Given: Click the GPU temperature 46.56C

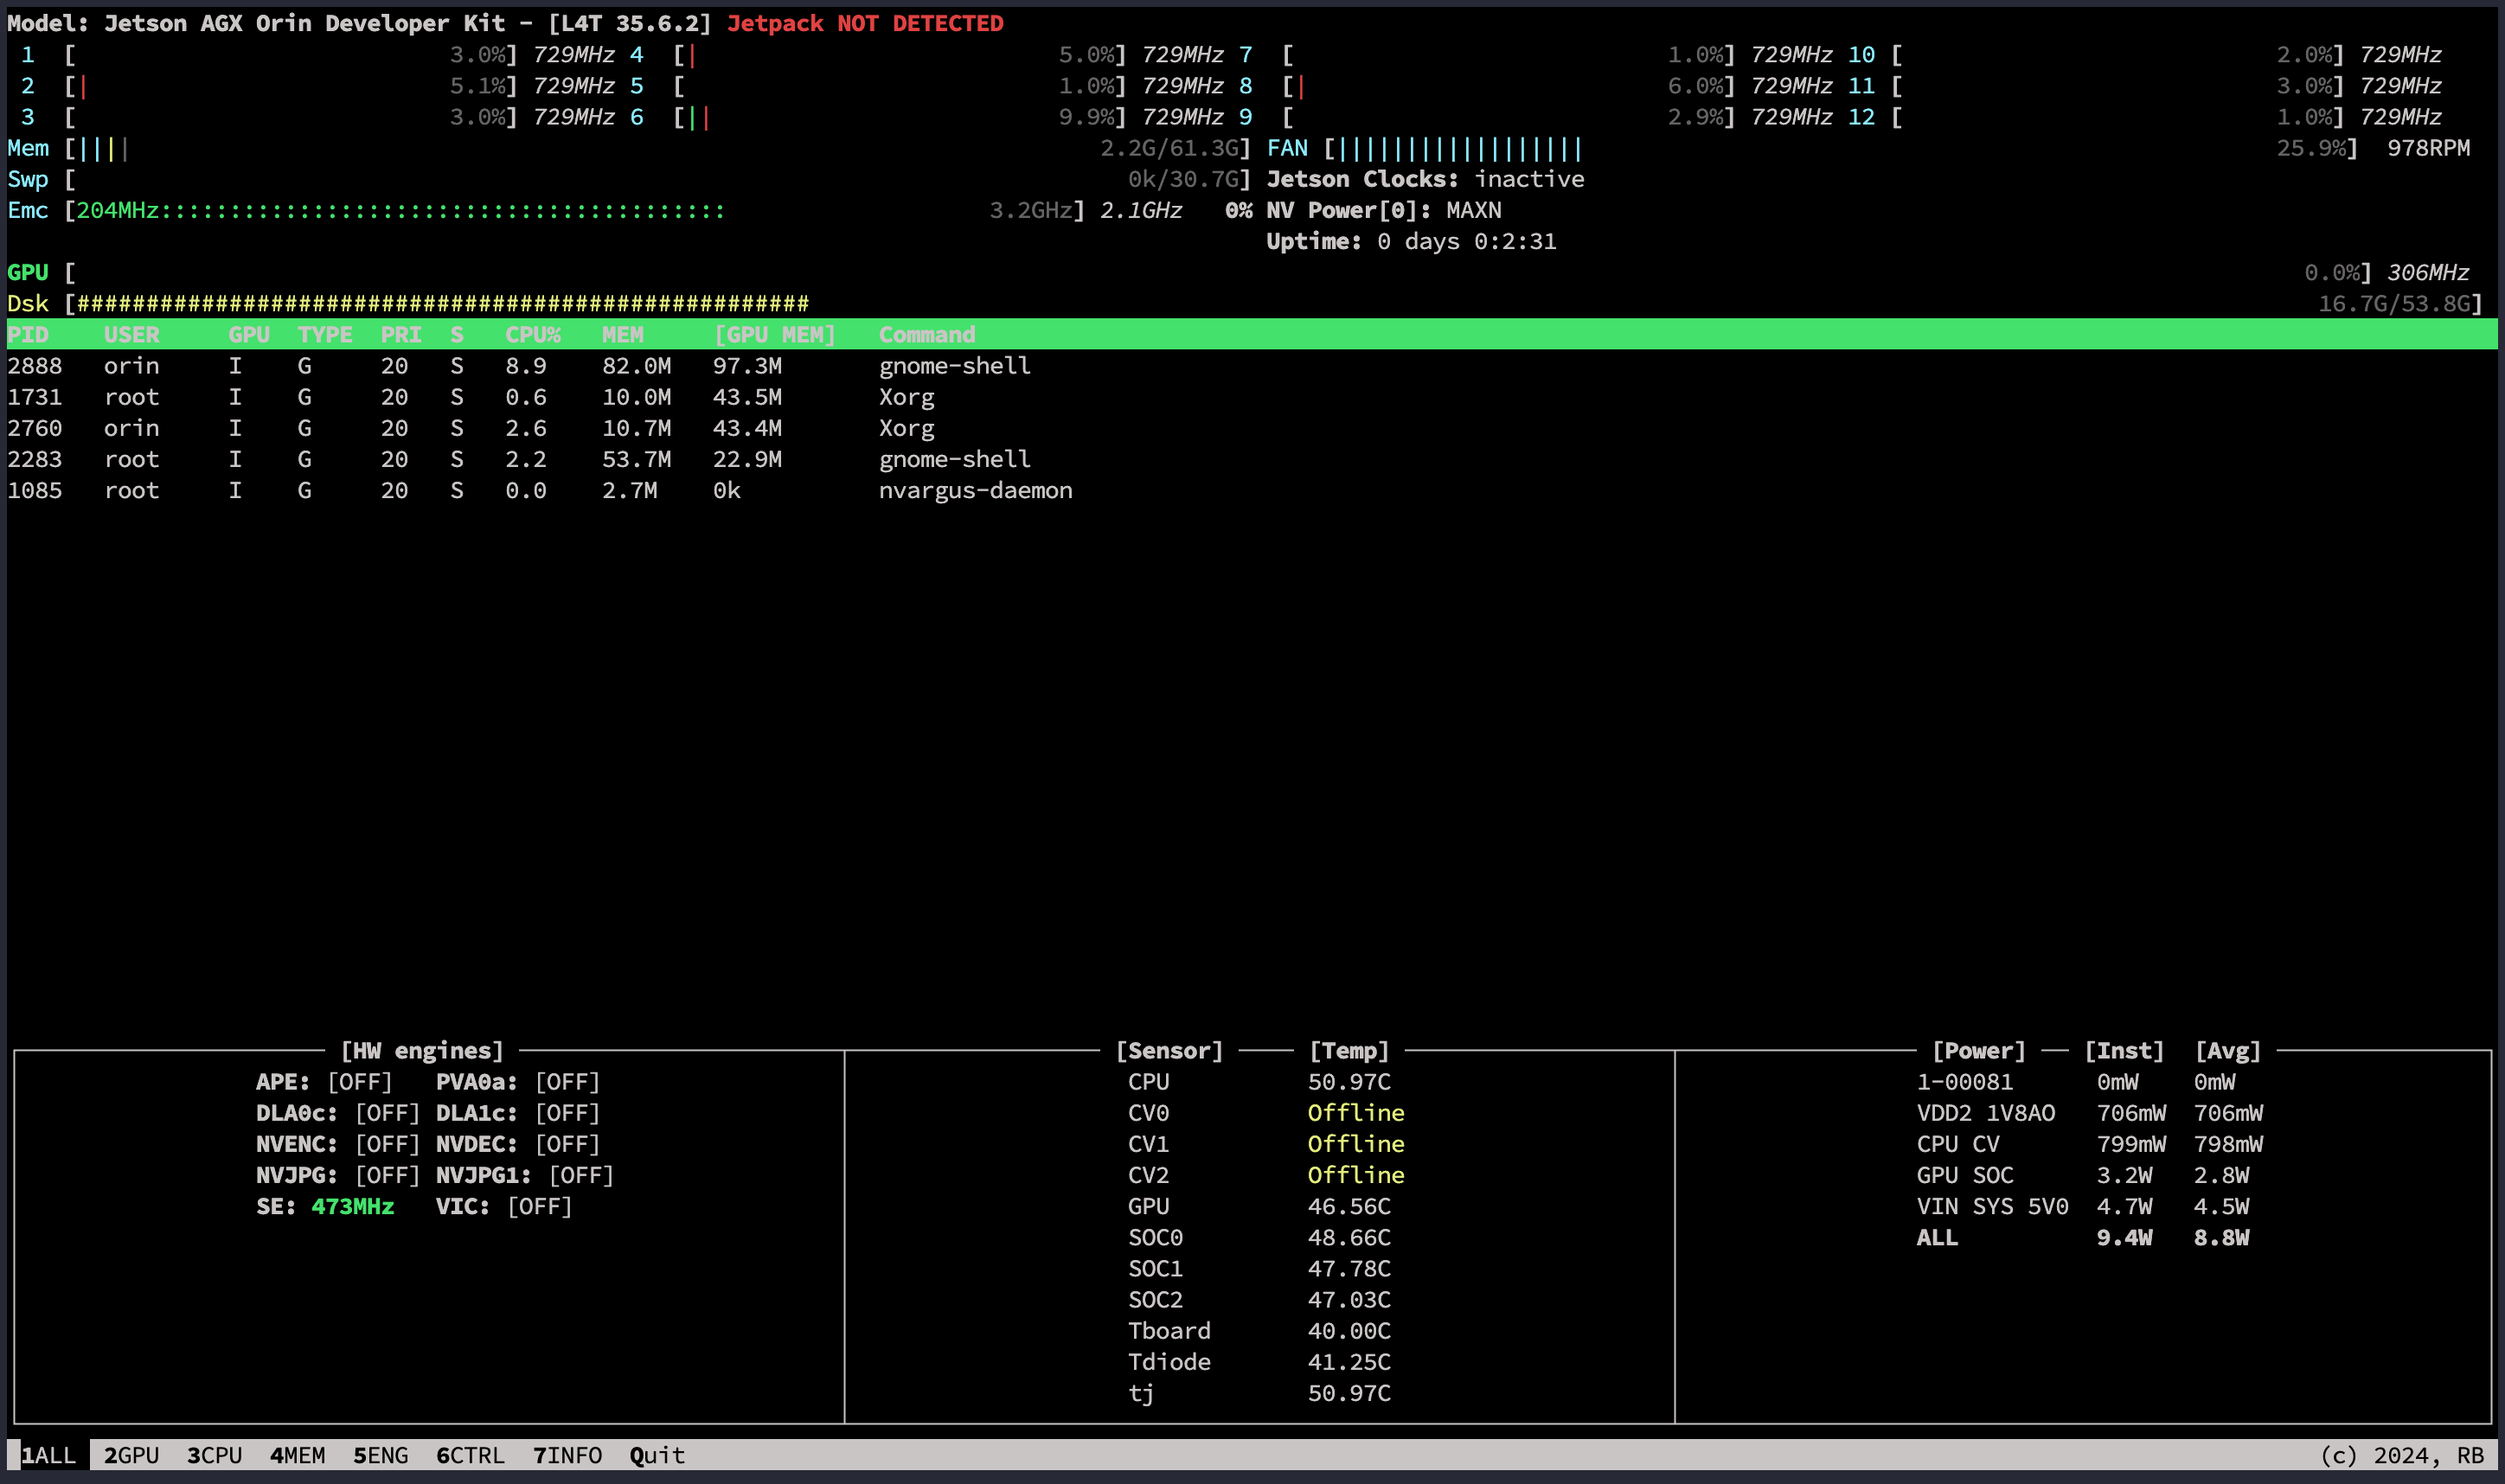Looking at the screenshot, I should point(1349,1206).
